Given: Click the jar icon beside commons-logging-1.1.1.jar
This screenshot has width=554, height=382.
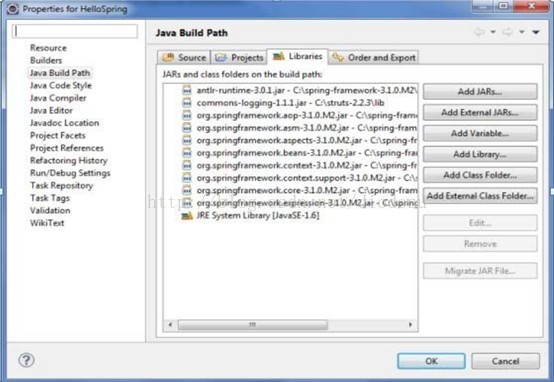Looking at the screenshot, I should (x=187, y=103).
